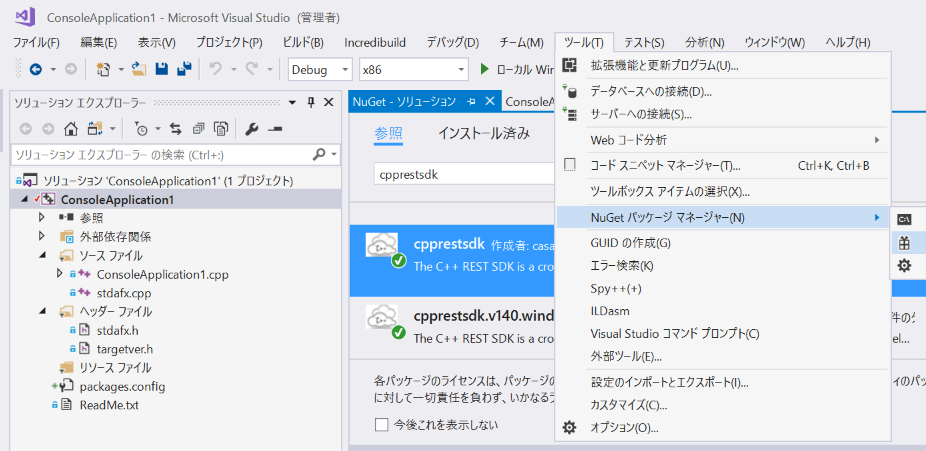This screenshot has width=926, height=451.
Task: Click the Save All icon in toolbar
Action: [x=184, y=70]
